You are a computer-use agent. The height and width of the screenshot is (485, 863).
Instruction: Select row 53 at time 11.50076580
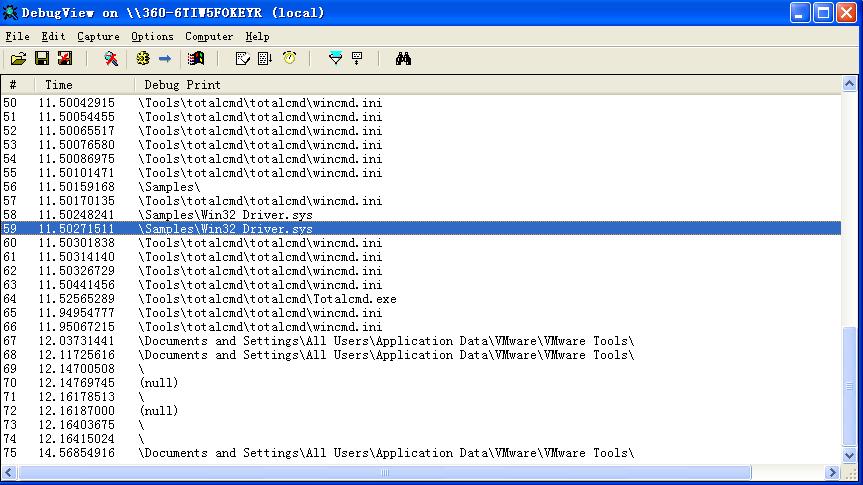420,145
